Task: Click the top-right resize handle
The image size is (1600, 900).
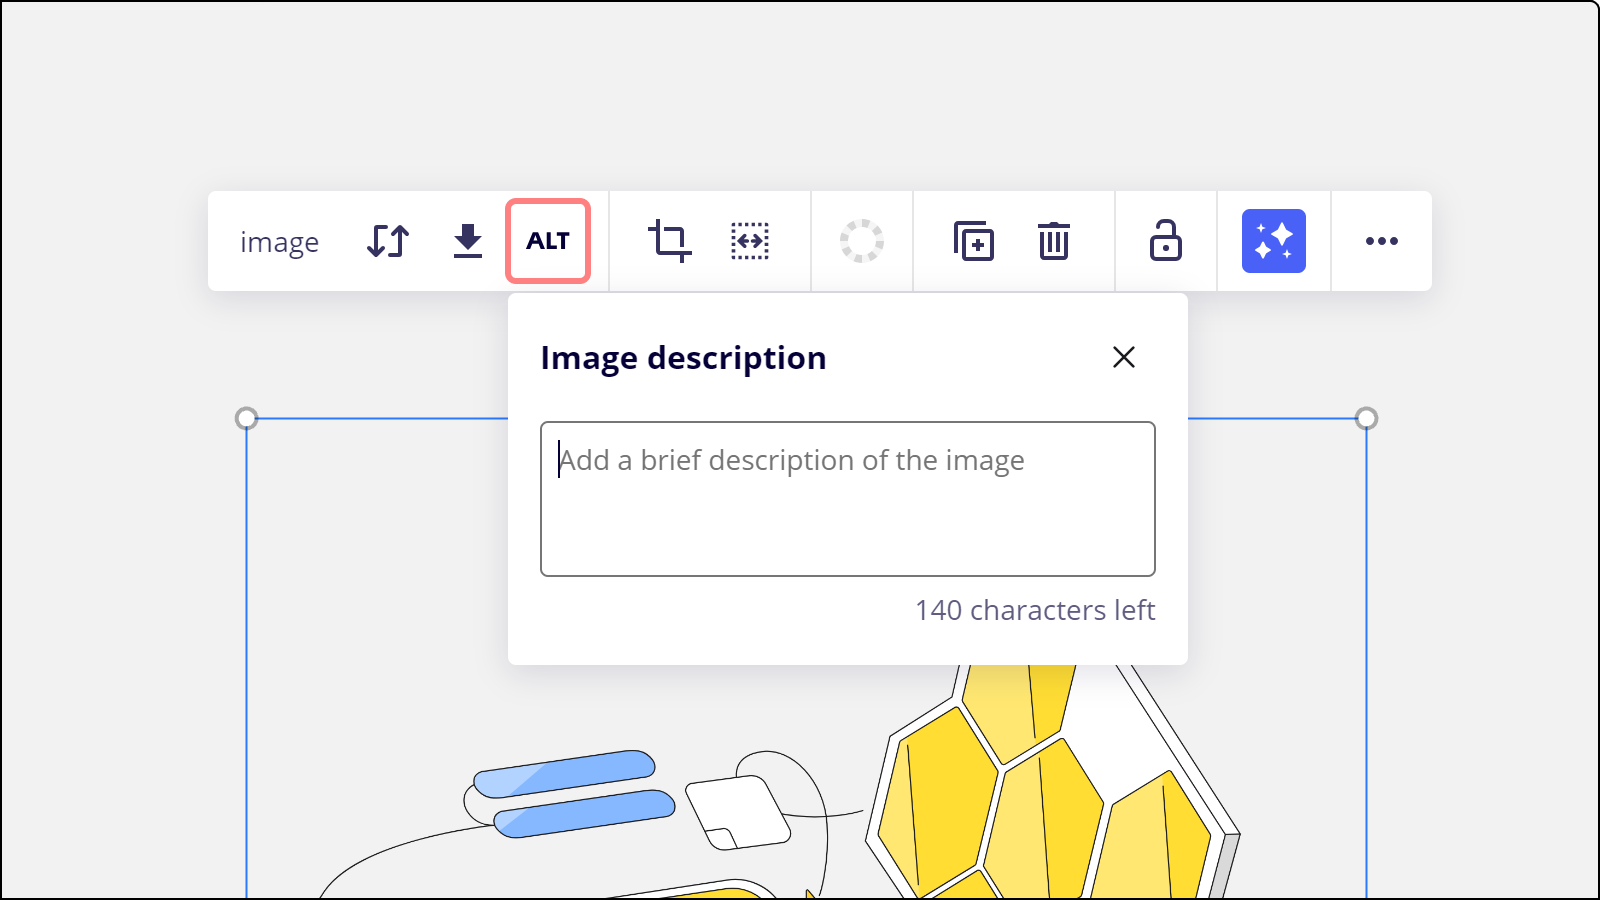Action: coord(1366,418)
